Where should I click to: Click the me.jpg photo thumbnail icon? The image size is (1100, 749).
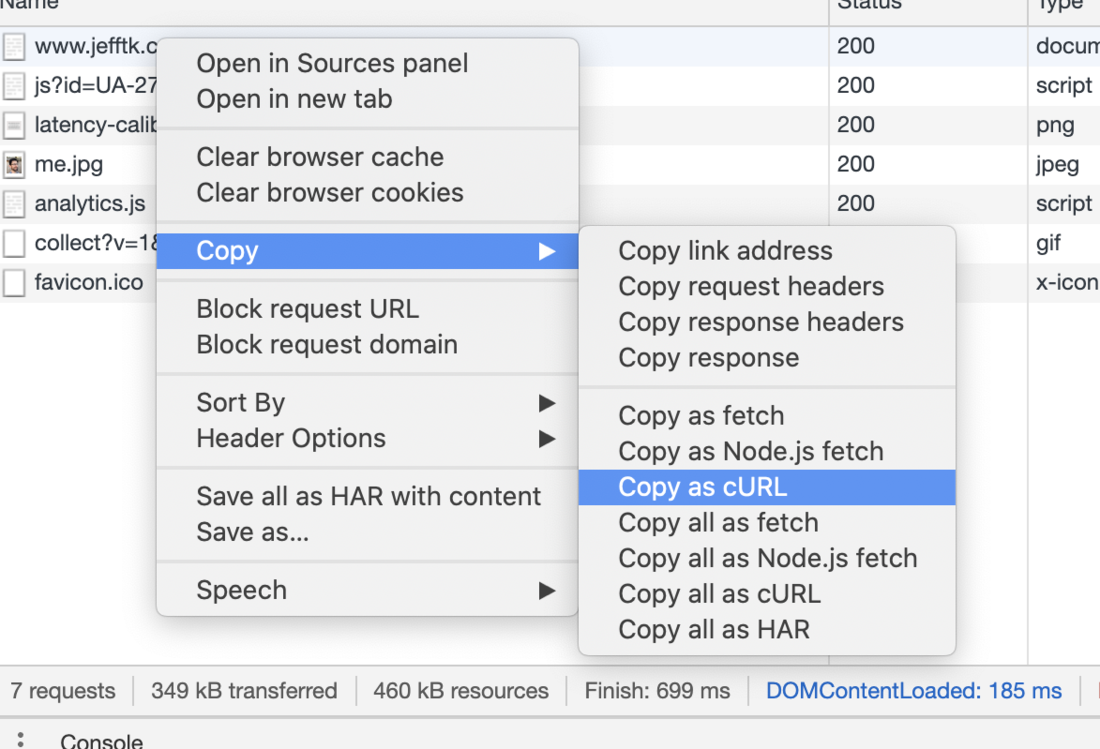pyautogui.click(x=14, y=164)
